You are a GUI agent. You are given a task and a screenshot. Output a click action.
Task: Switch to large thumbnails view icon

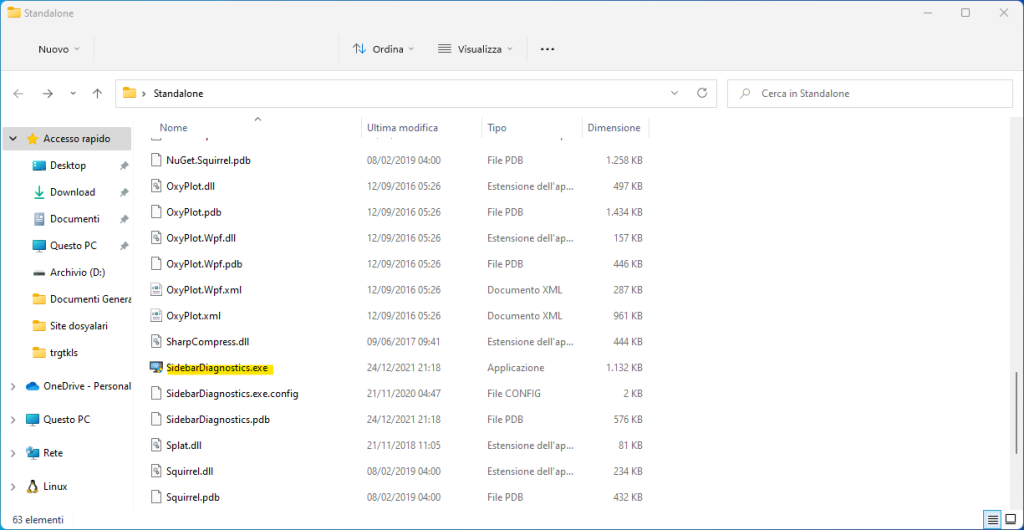point(1009,519)
